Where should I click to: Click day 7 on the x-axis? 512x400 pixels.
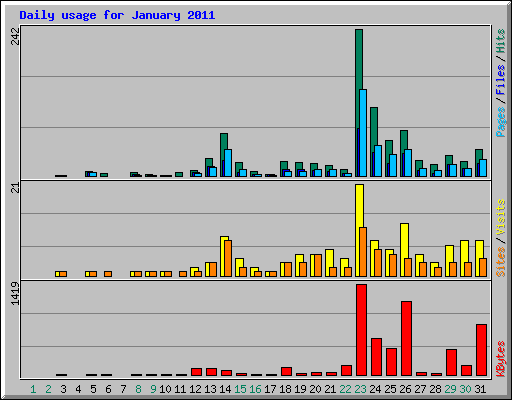123,389
